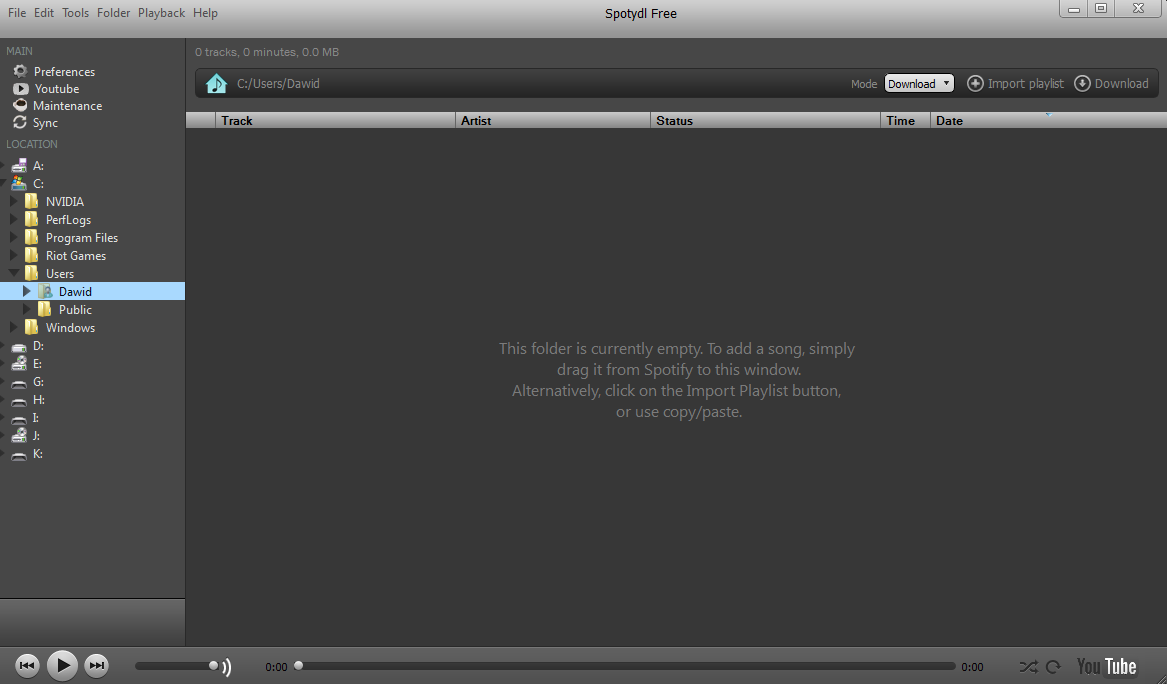The image size is (1167, 684).
Task: Click the Program Files label in tree
Action: [82, 237]
